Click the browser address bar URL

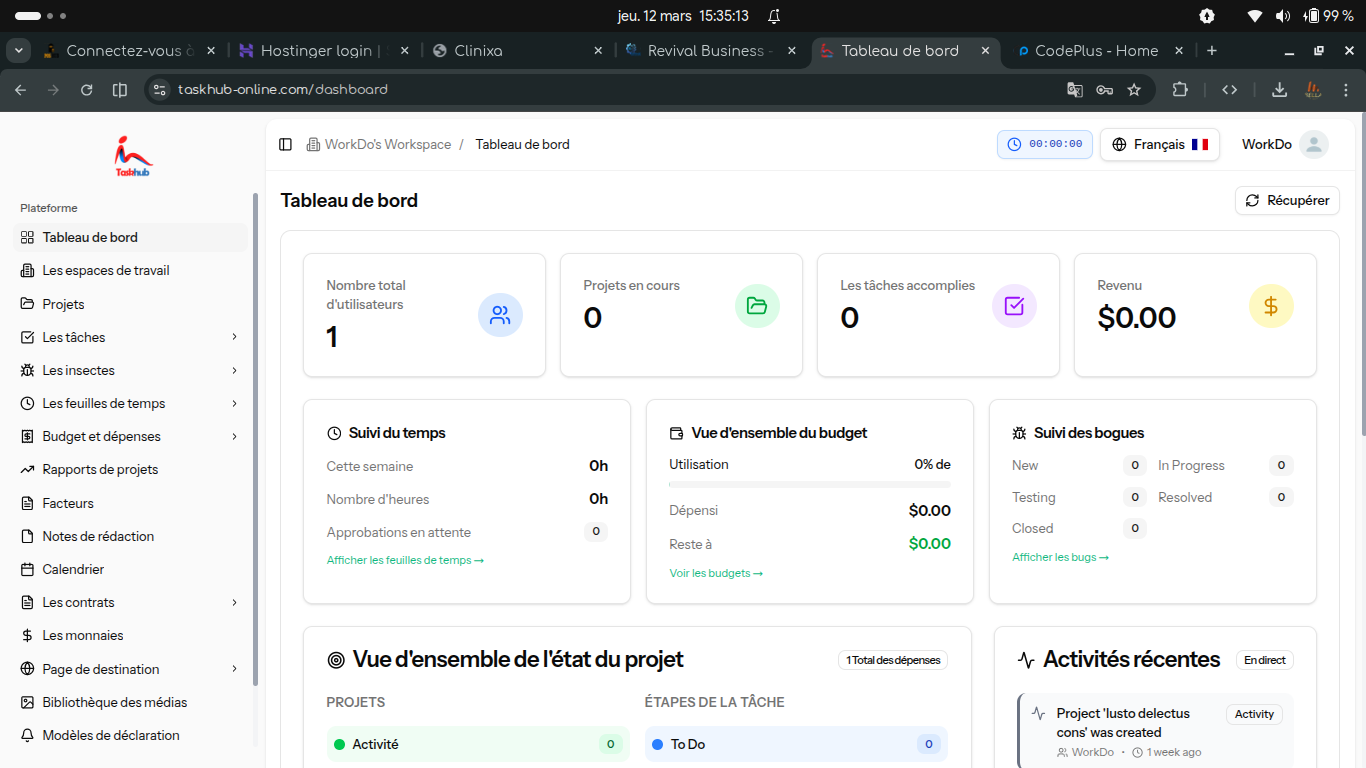283,90
